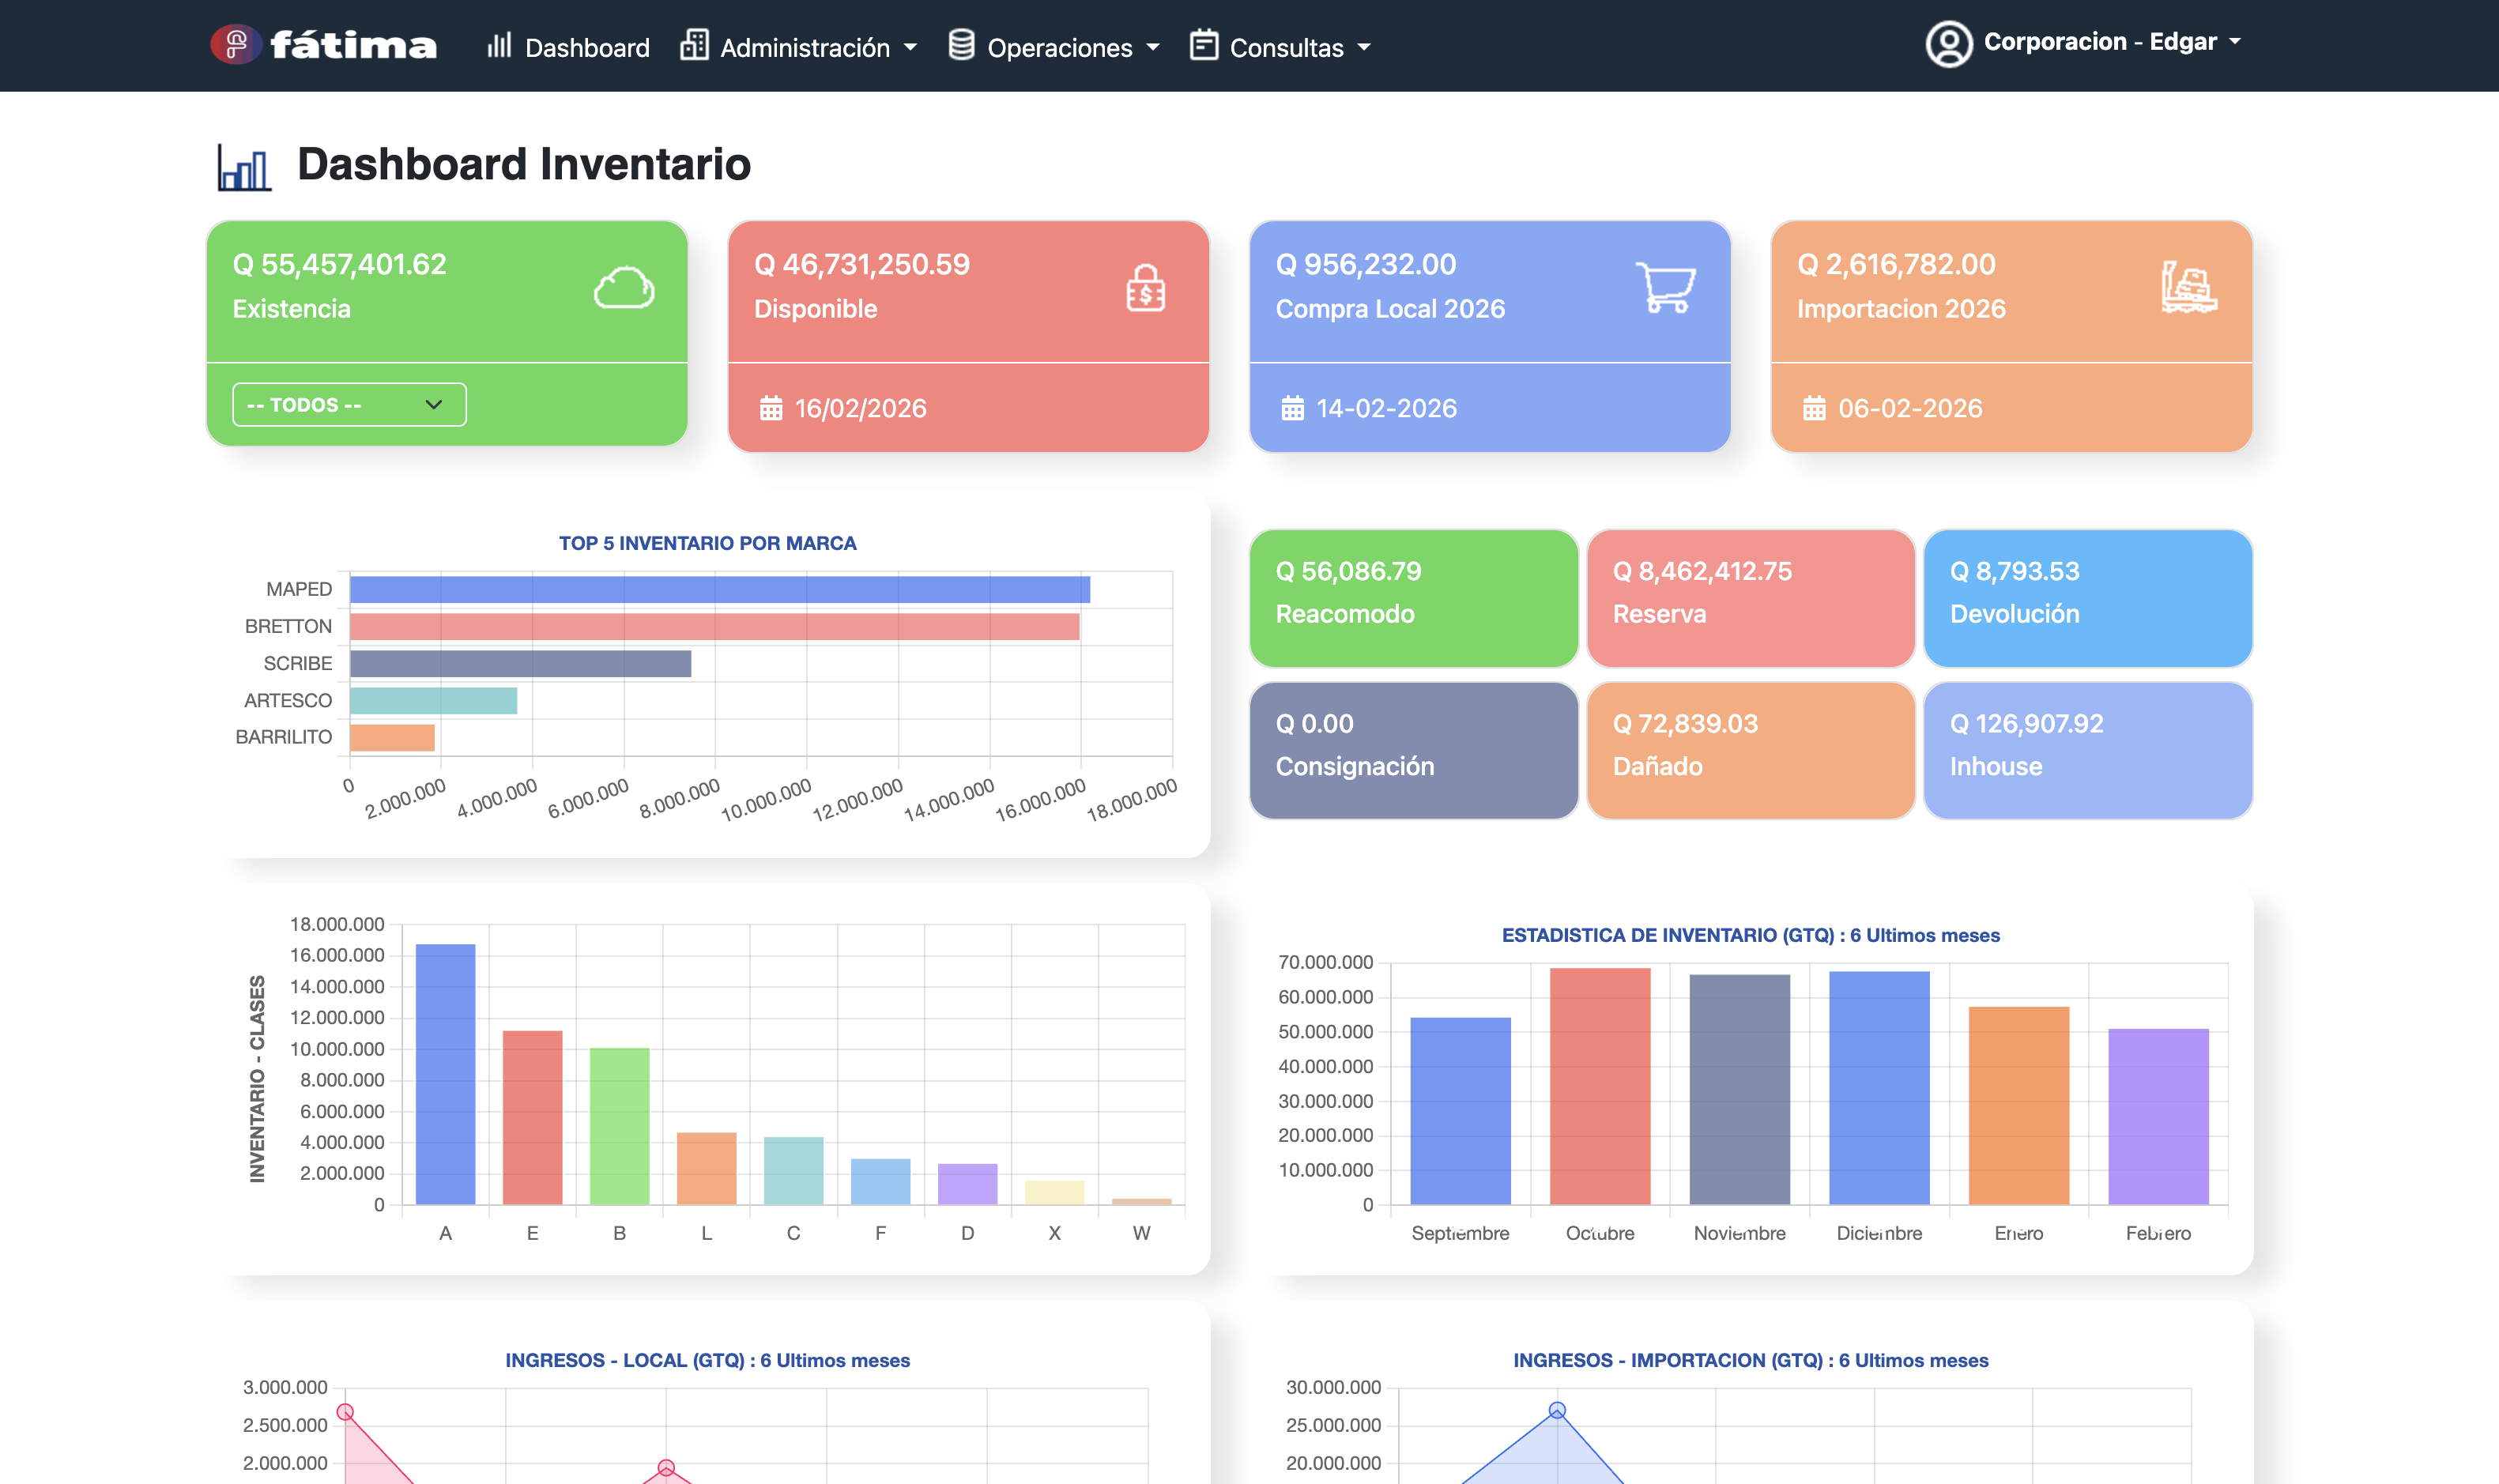The width and height of the screenshot is (2499, 1484).
Task: Go to Dashboard in the navbar
Action: point(568,47)
